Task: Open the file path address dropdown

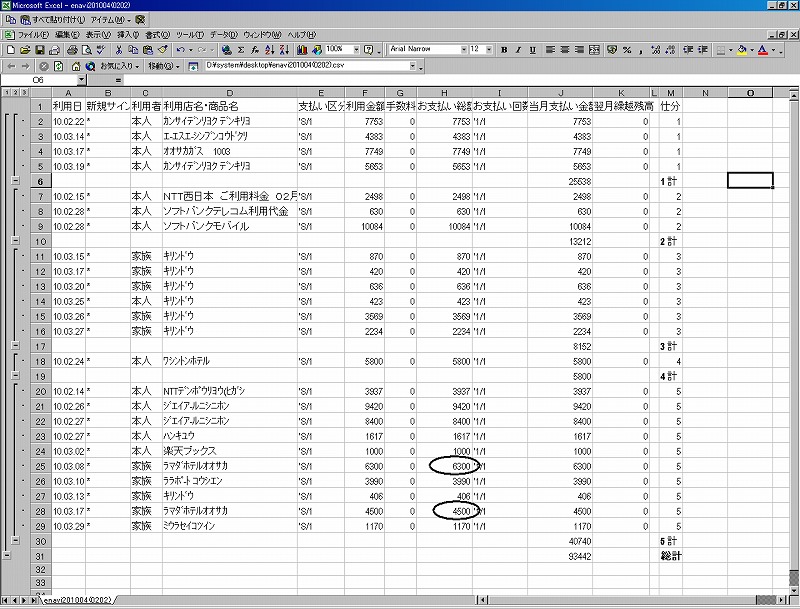Action: coord(412,66)
